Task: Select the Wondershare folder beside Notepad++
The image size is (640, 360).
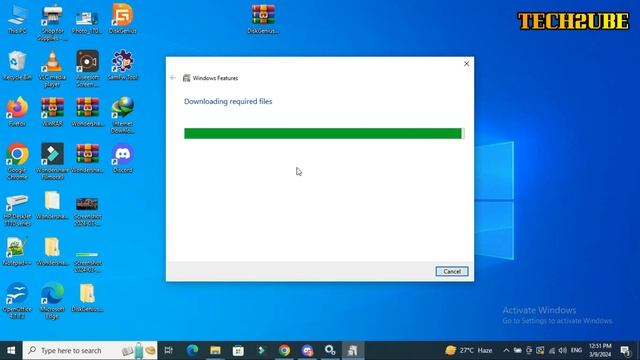Action: 53,251
